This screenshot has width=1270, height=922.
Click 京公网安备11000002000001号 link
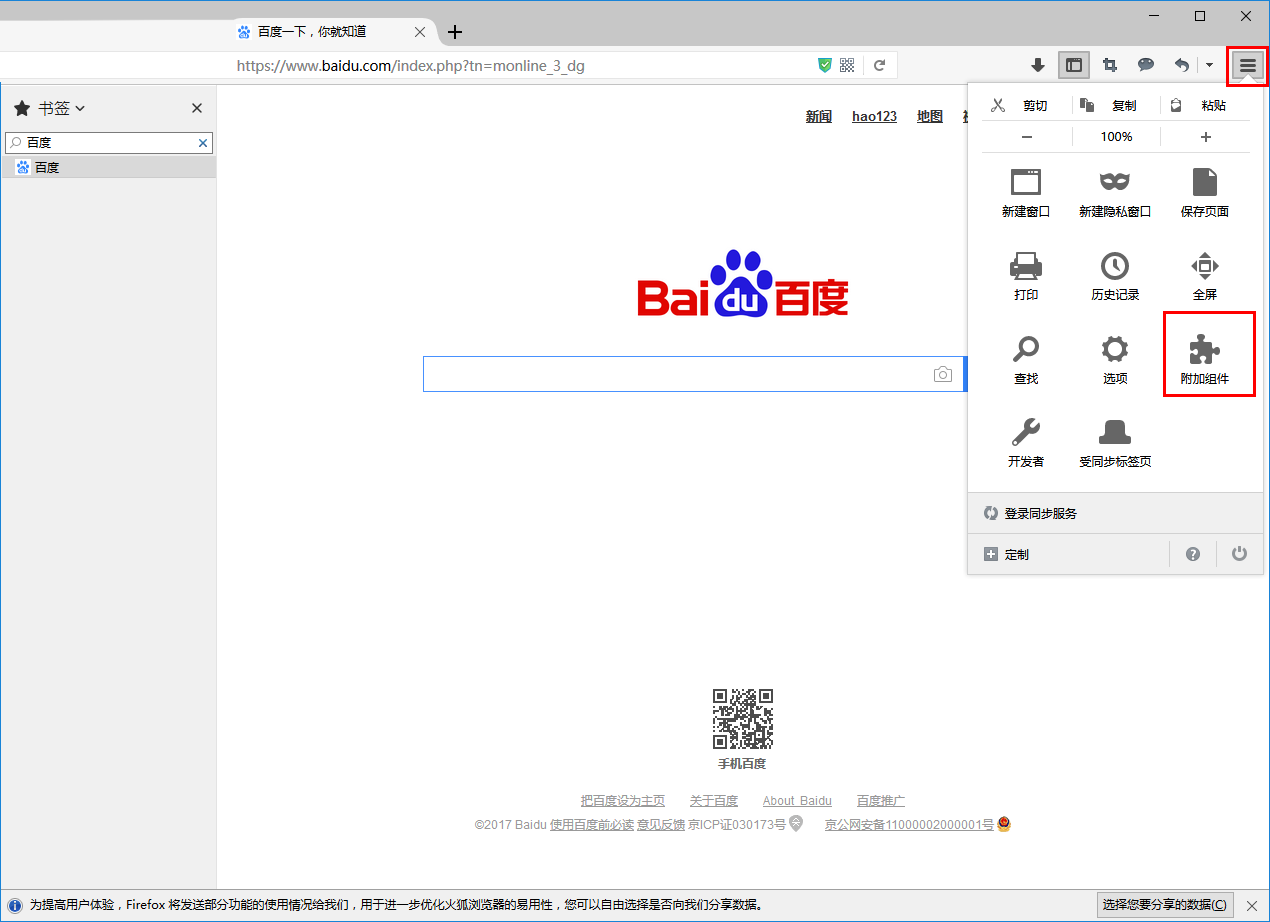pos(909,825)
